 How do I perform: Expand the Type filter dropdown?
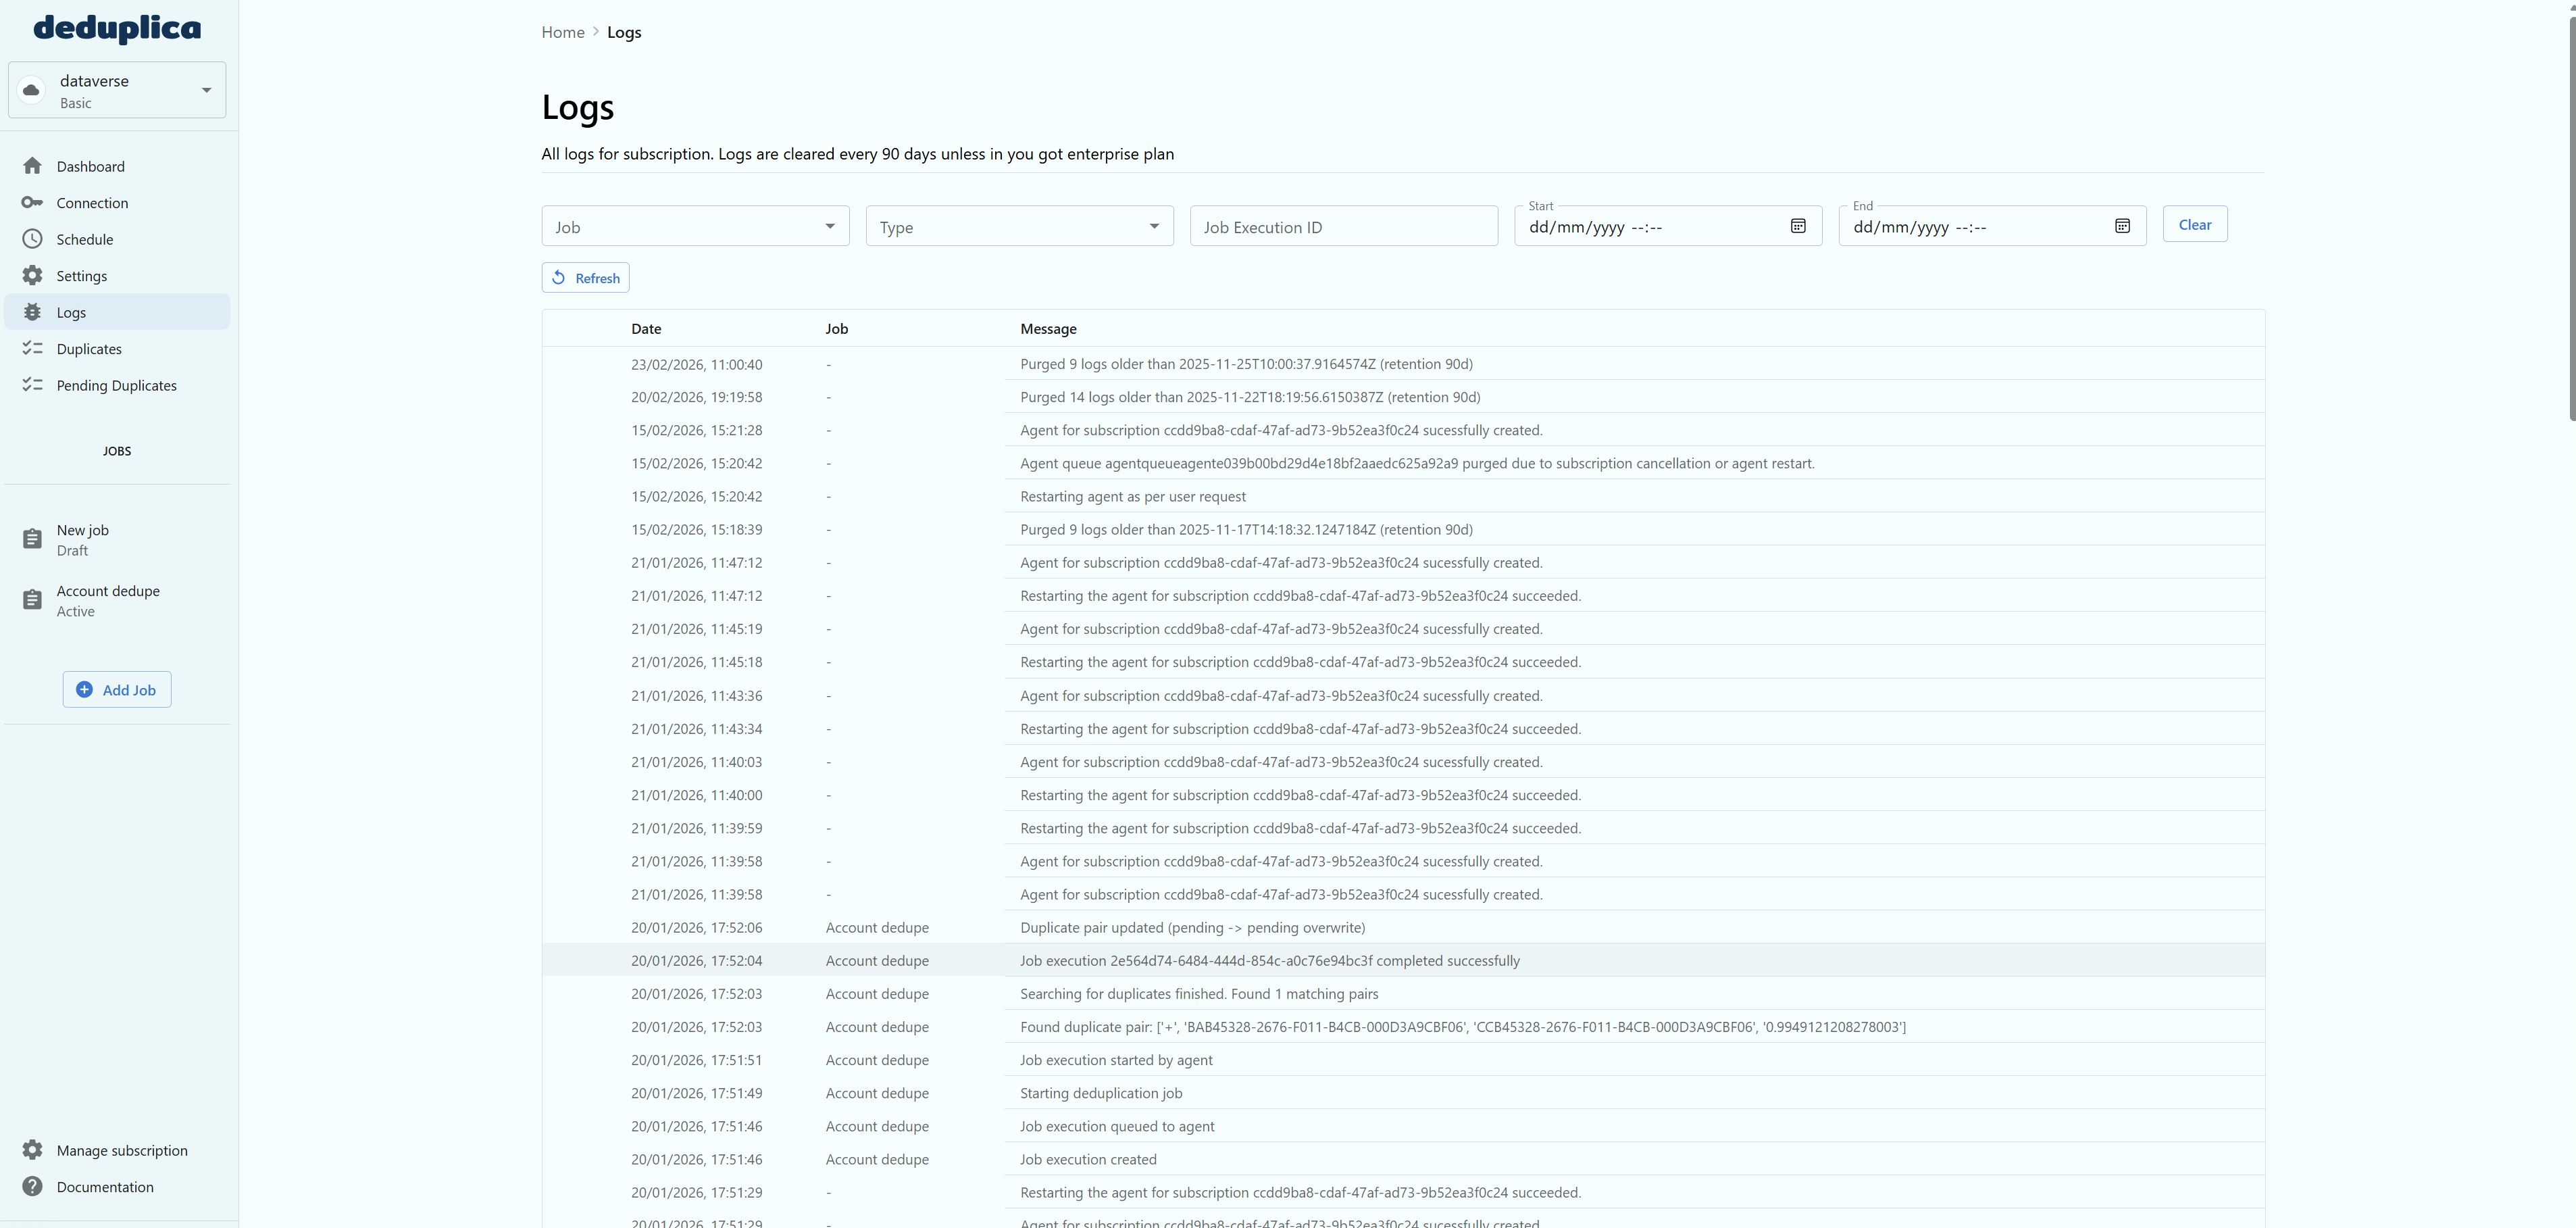(x=1153, y=226)
